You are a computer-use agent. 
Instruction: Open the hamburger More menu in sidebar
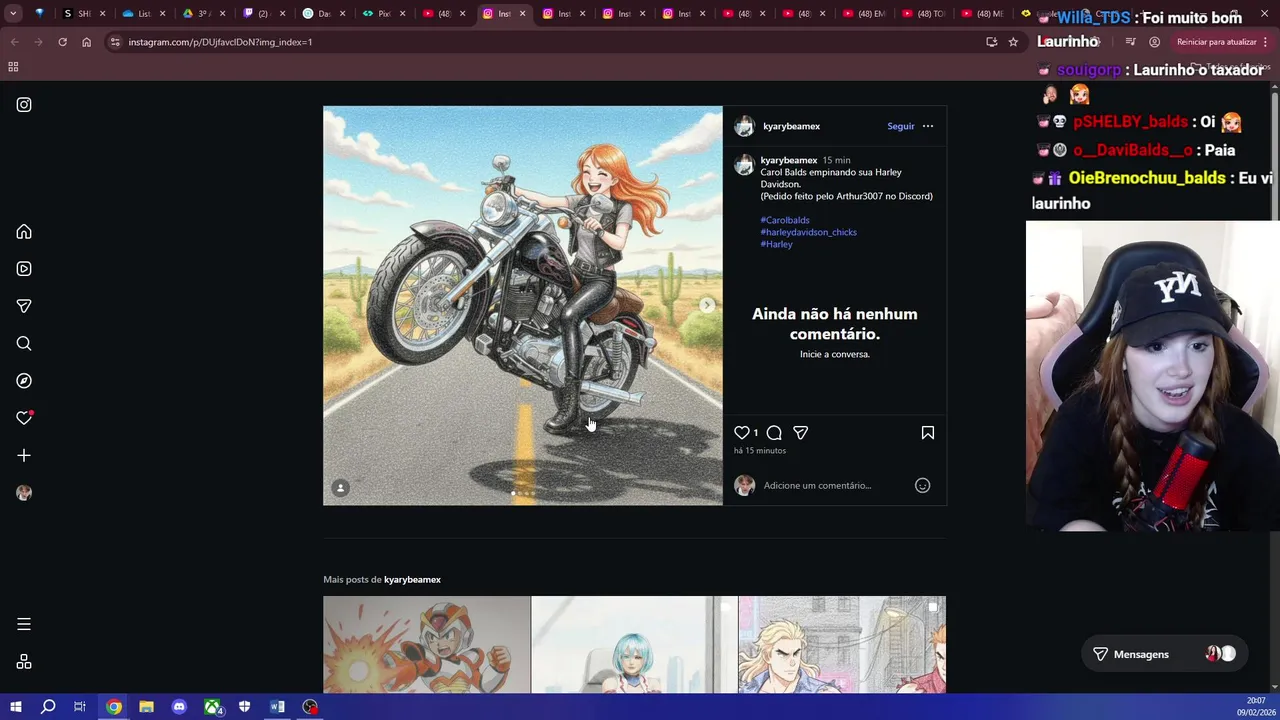click(24, 624)
